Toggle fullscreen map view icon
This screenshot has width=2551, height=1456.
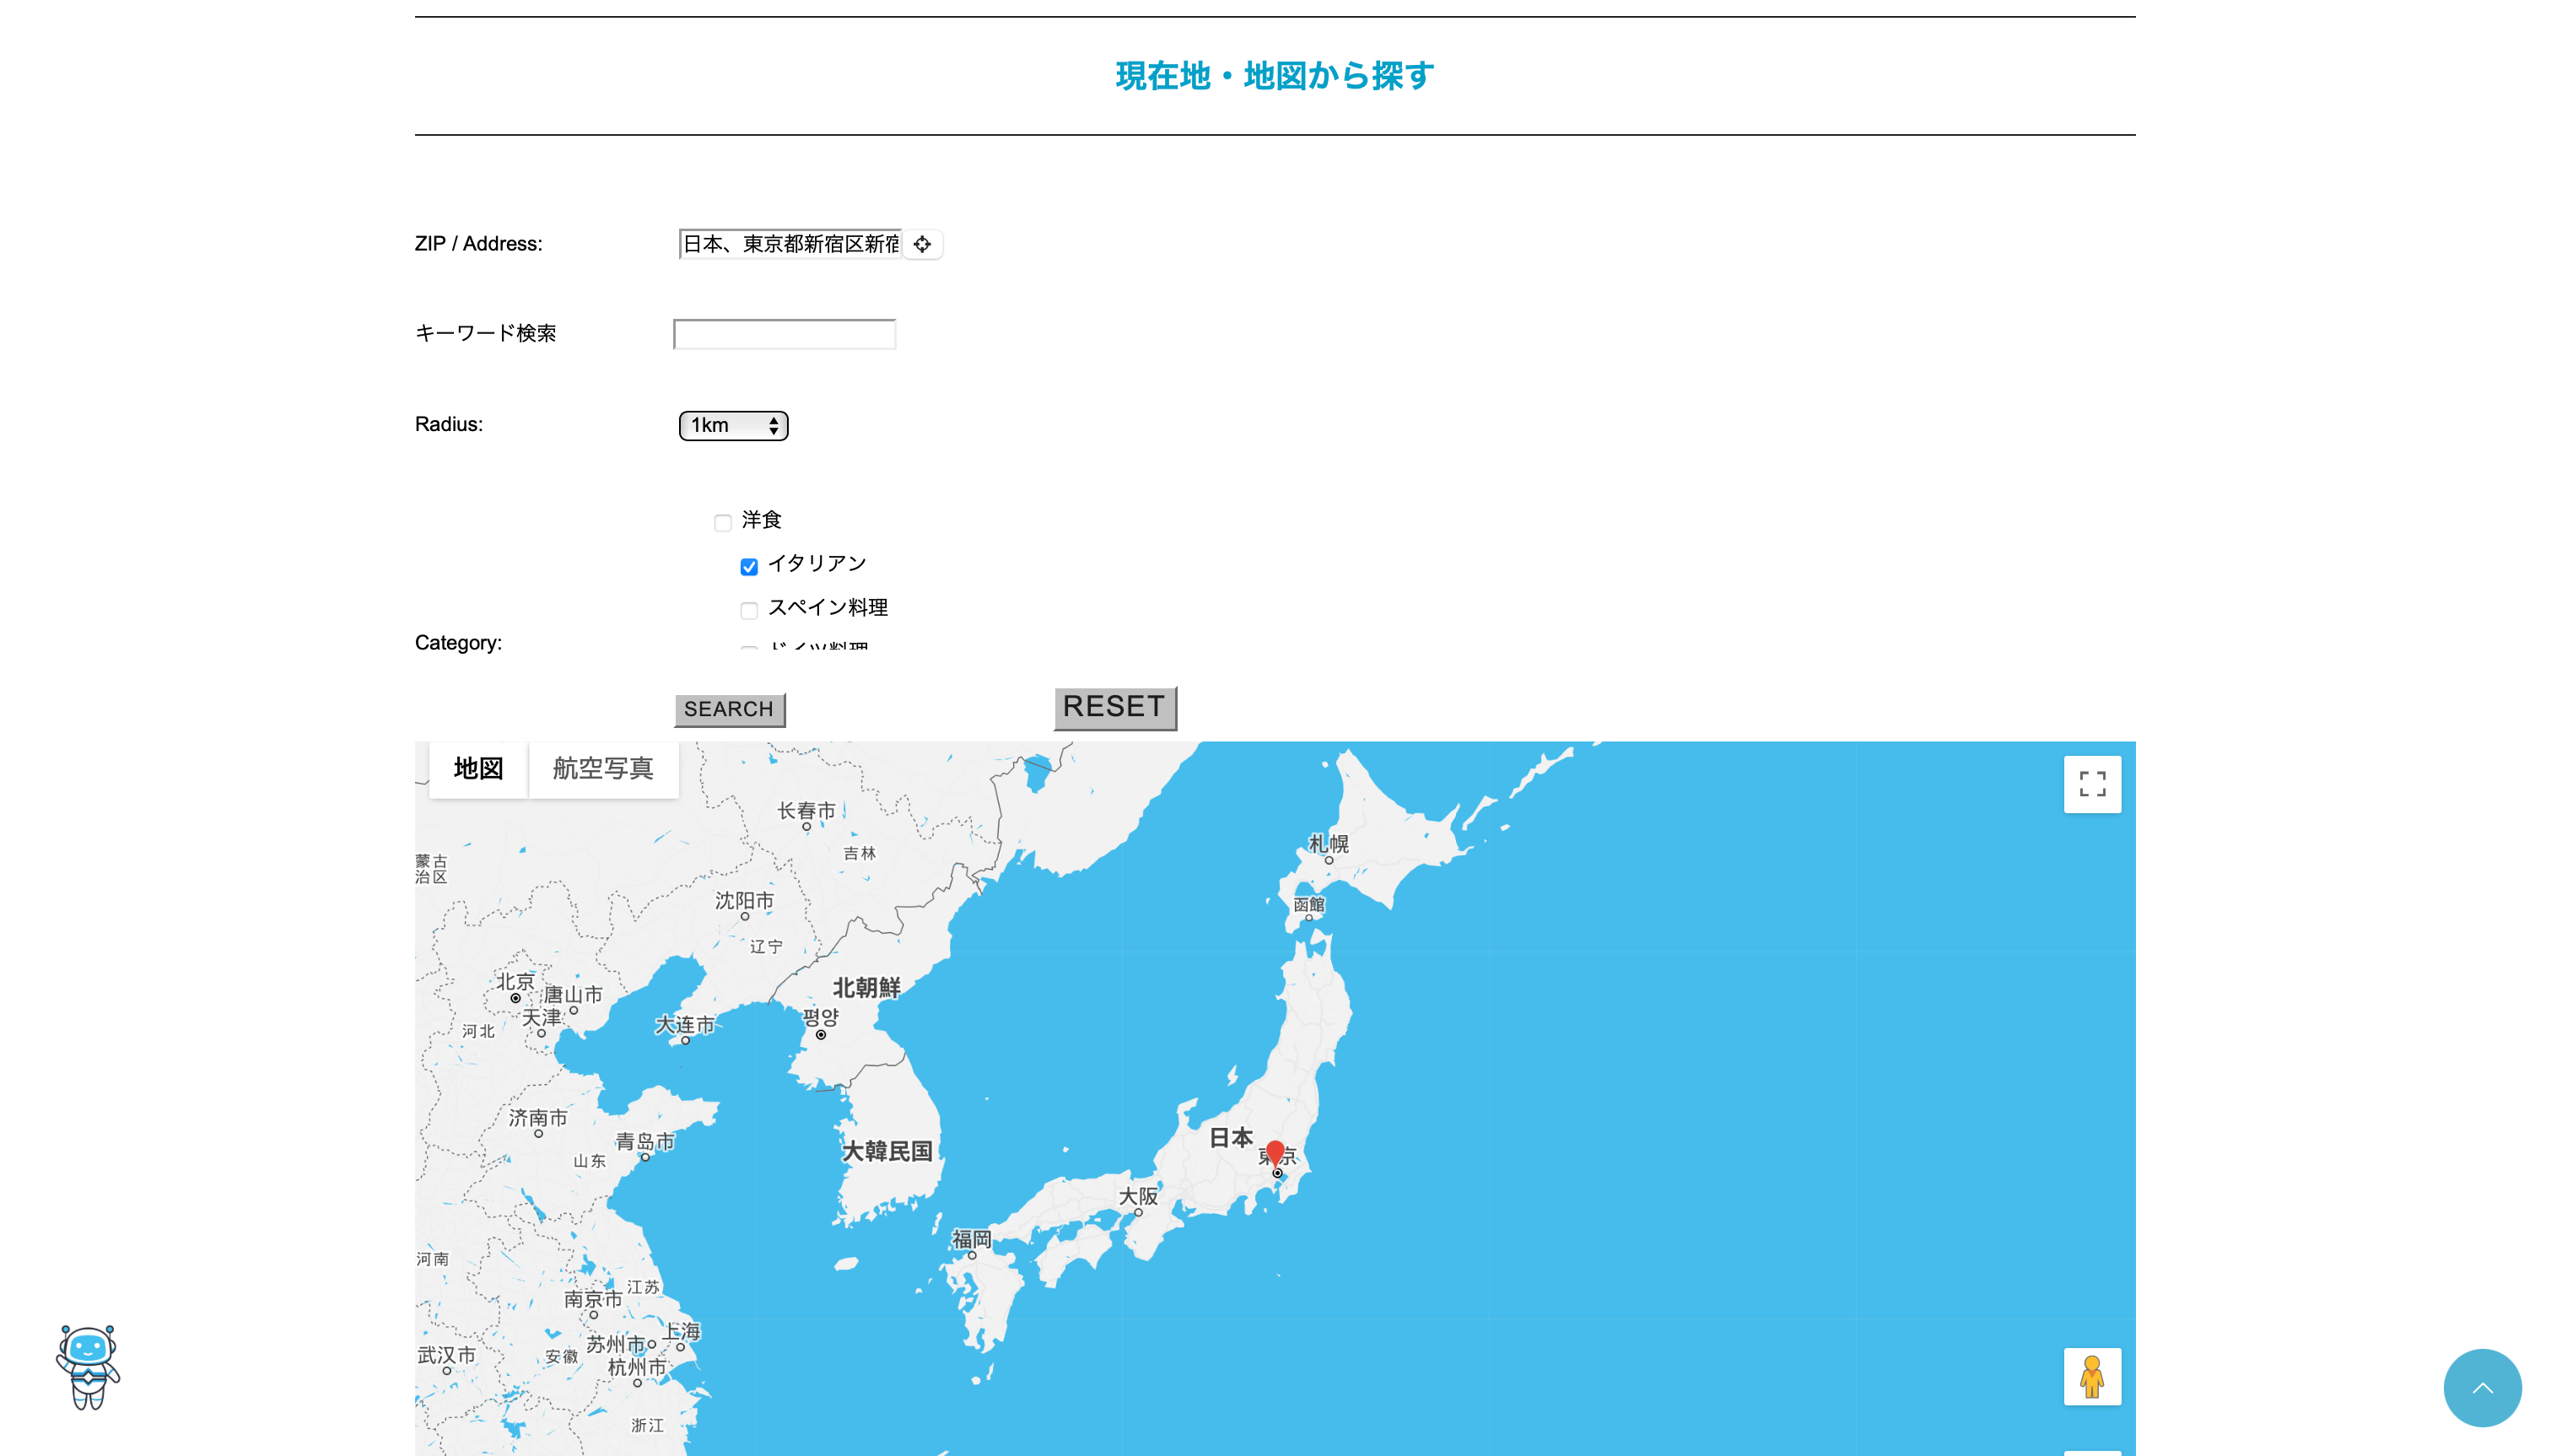(2091, 784)
